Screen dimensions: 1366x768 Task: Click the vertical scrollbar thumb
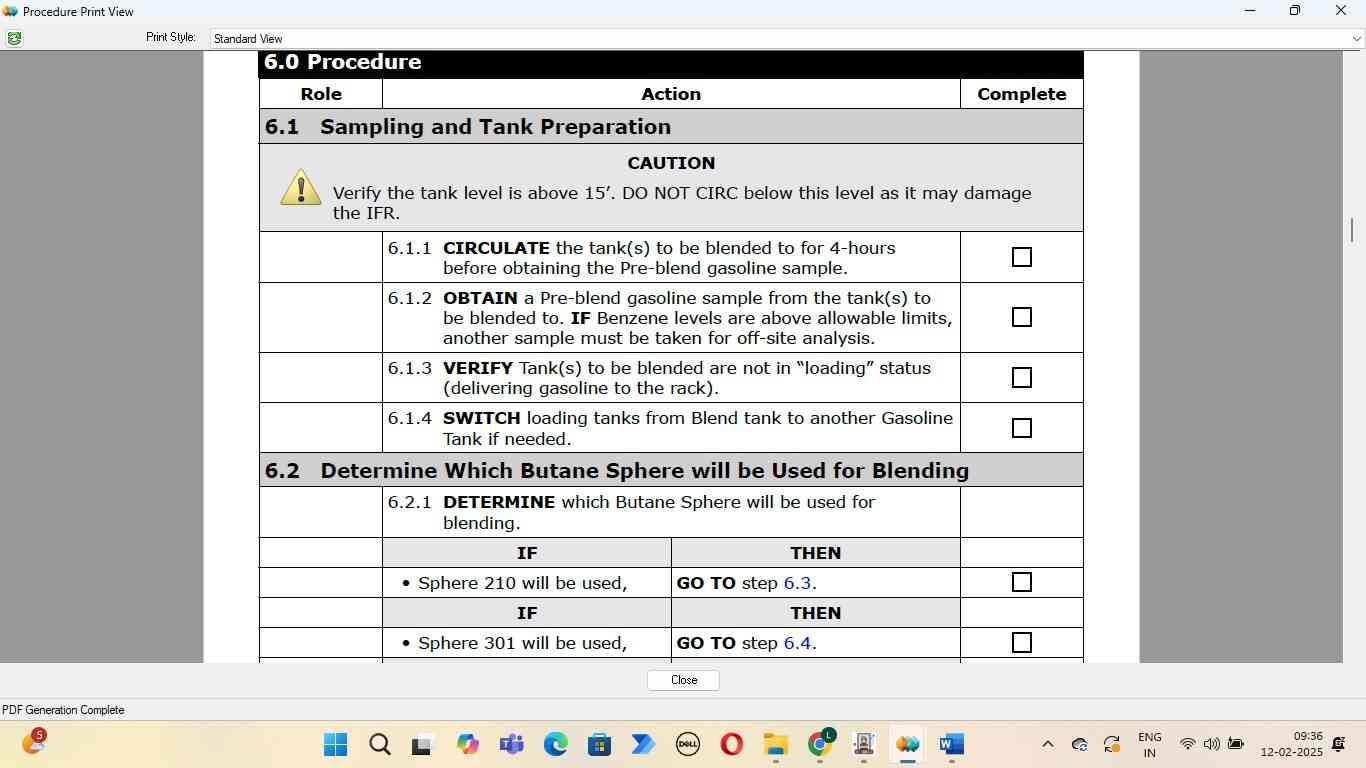[x=1352, y=230]
